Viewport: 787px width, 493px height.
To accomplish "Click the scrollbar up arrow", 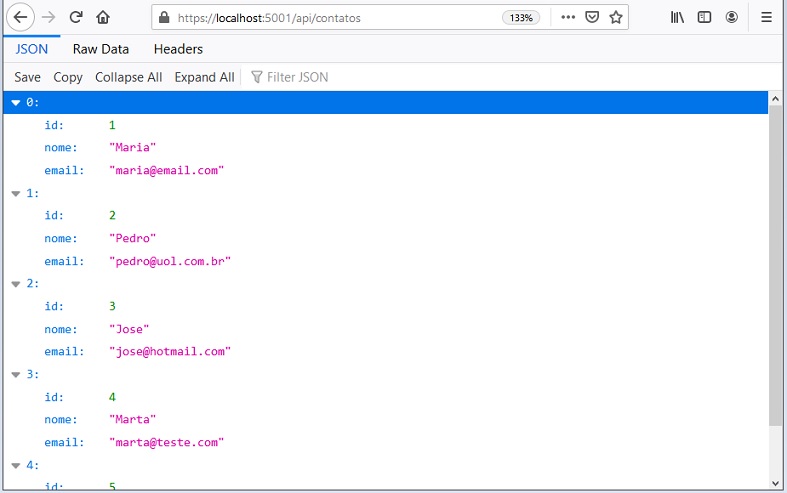I will (x=775, y=99).
